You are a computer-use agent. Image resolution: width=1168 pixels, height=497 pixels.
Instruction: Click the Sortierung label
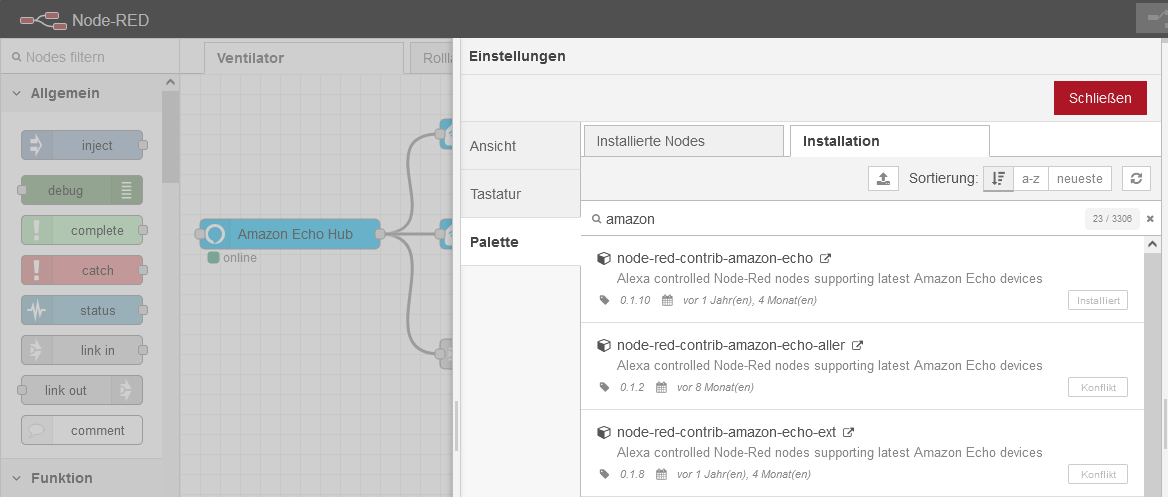click(943, 179)
